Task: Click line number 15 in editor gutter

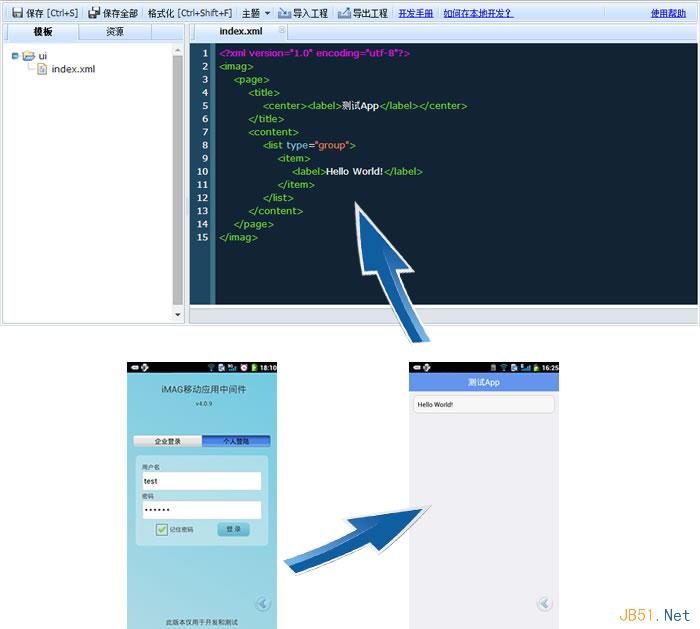Action: (x=202, y=237)
